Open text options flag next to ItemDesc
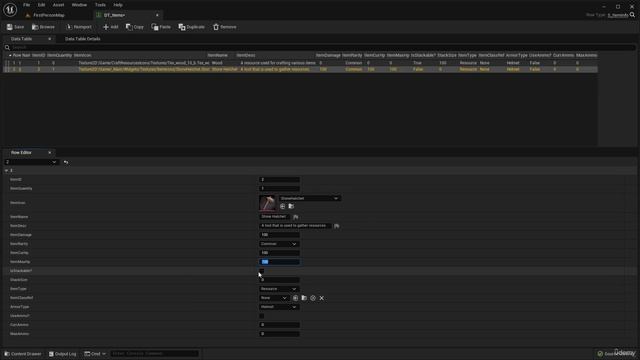Screen dimensions: 640x360 tap(336, 226)
